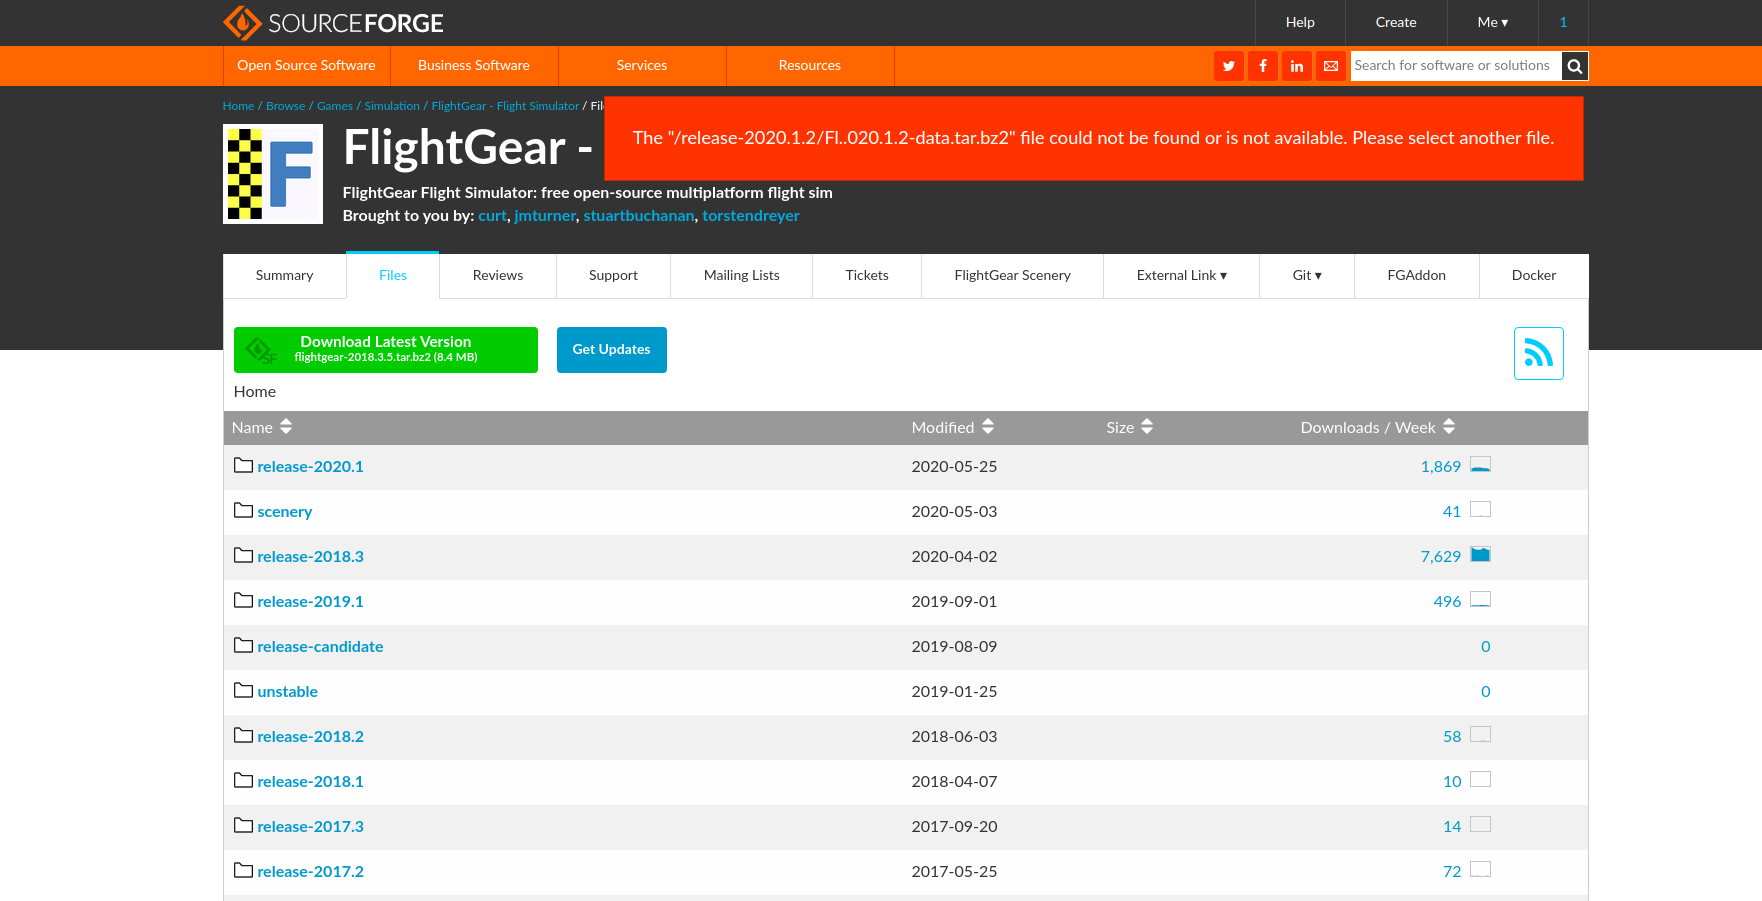
Task: Share on Twitter icon
Action: [1229, 66]
